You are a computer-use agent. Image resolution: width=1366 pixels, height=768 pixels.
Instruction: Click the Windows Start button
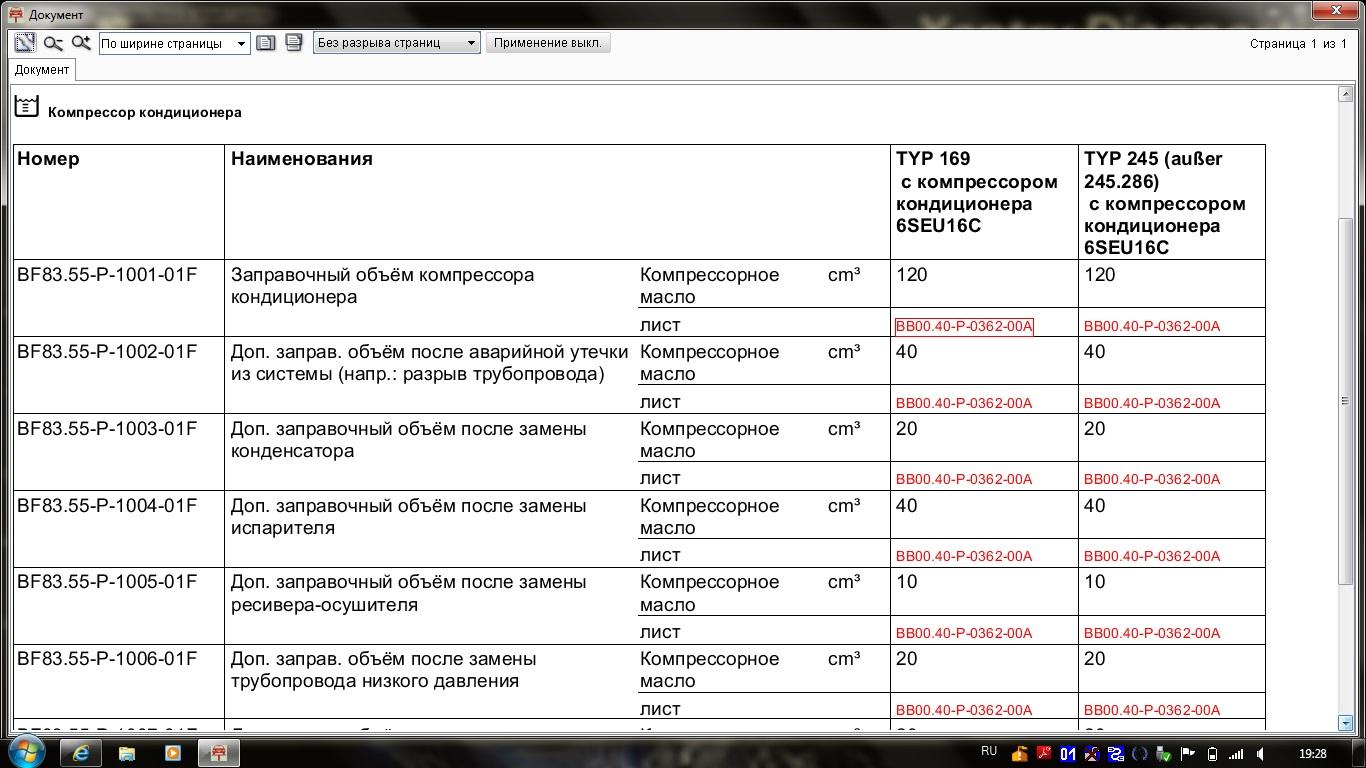(27, 752)
